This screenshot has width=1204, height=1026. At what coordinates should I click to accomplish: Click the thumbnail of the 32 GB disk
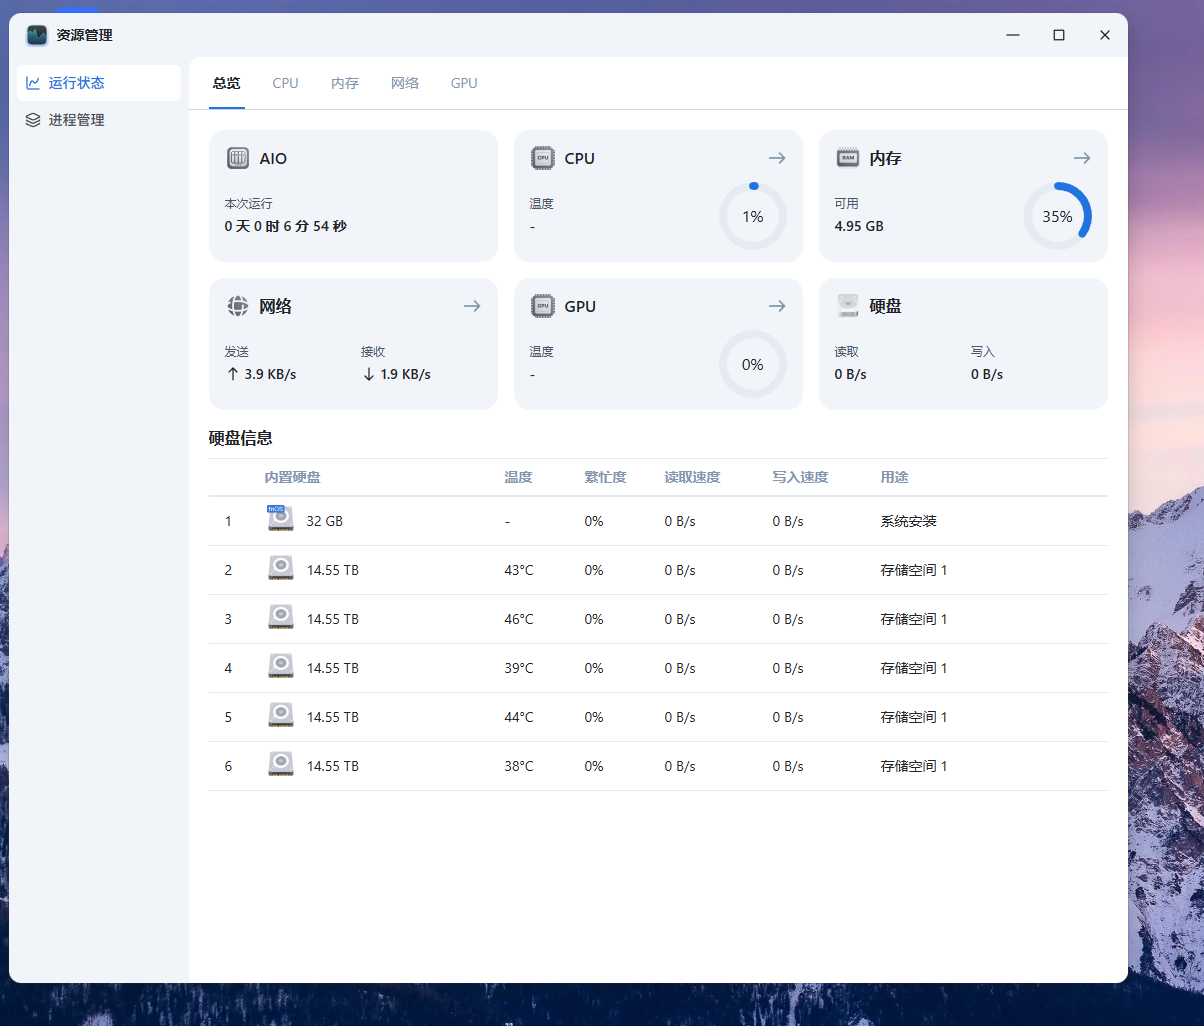[280, 519]
